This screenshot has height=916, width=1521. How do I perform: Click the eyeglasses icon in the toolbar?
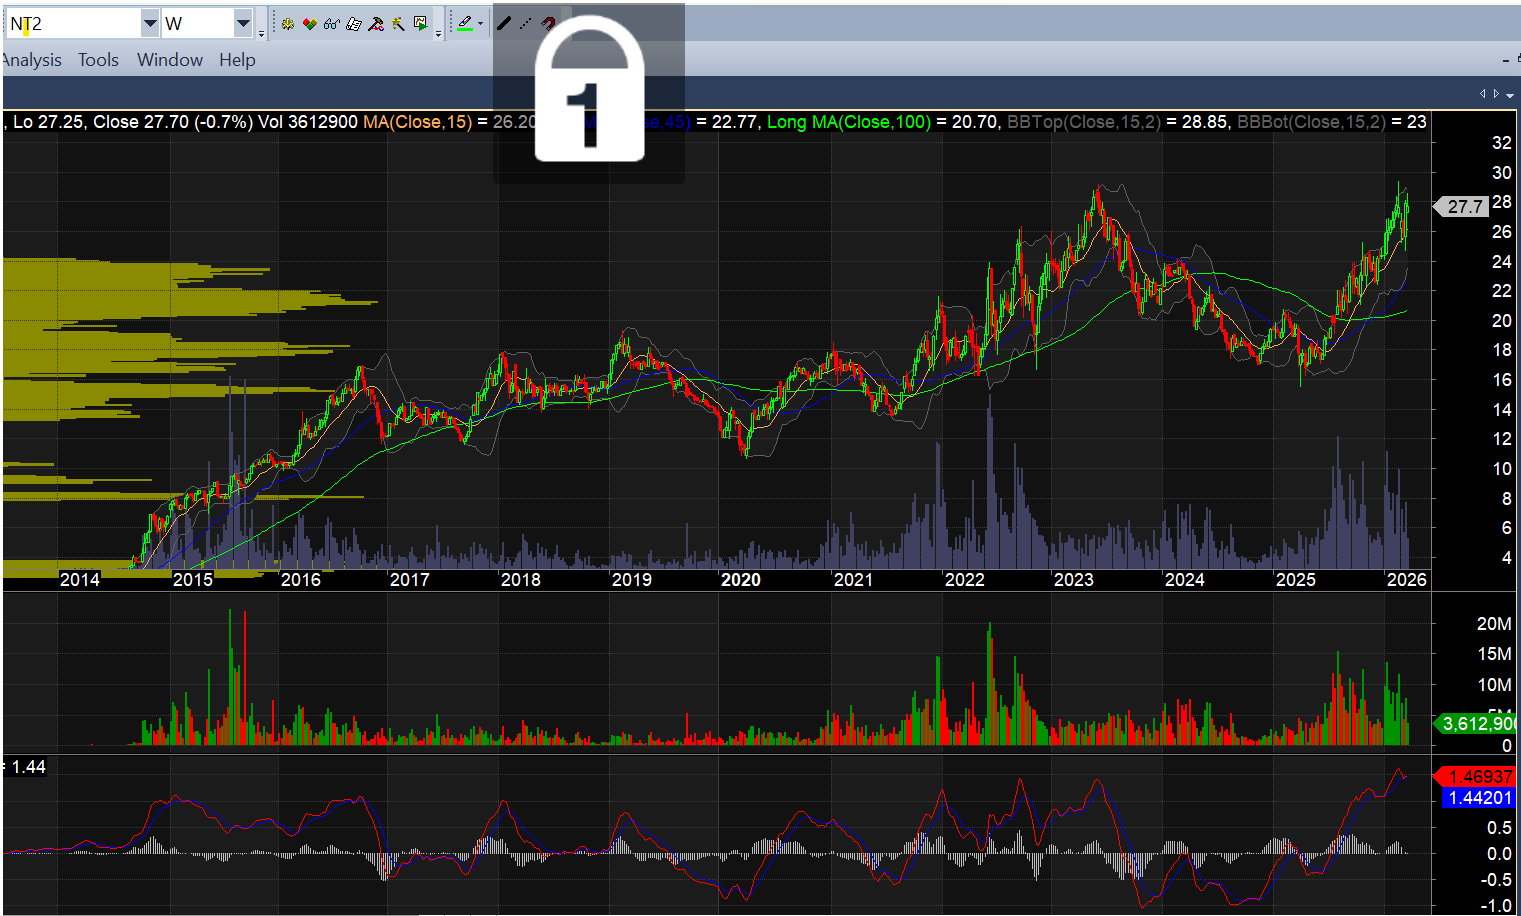[332, 23]
